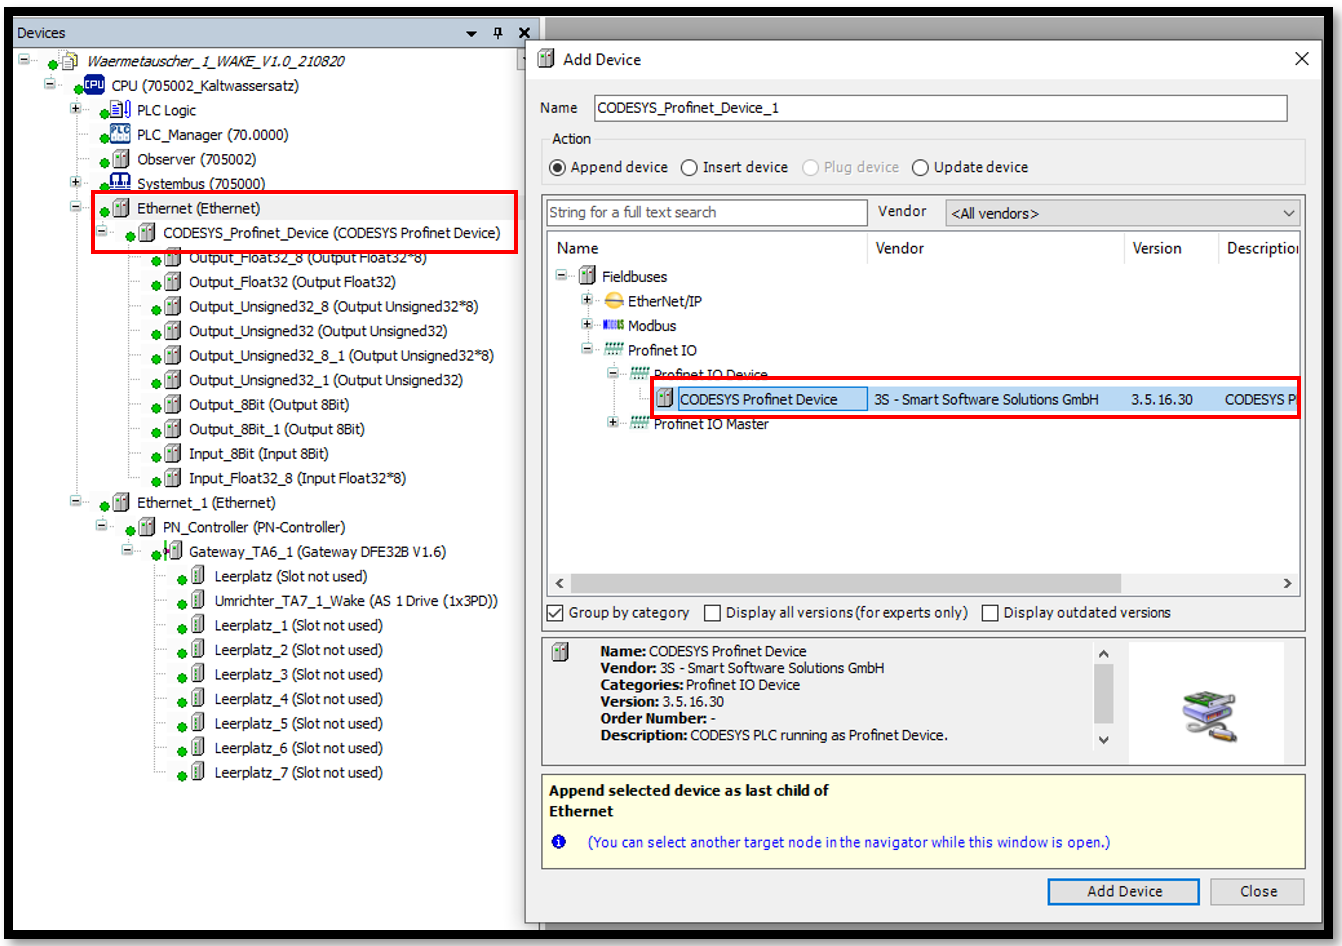Click the Close button in dialog
The width and height of the screenshot is (1342, 946).
[1257, 891]
